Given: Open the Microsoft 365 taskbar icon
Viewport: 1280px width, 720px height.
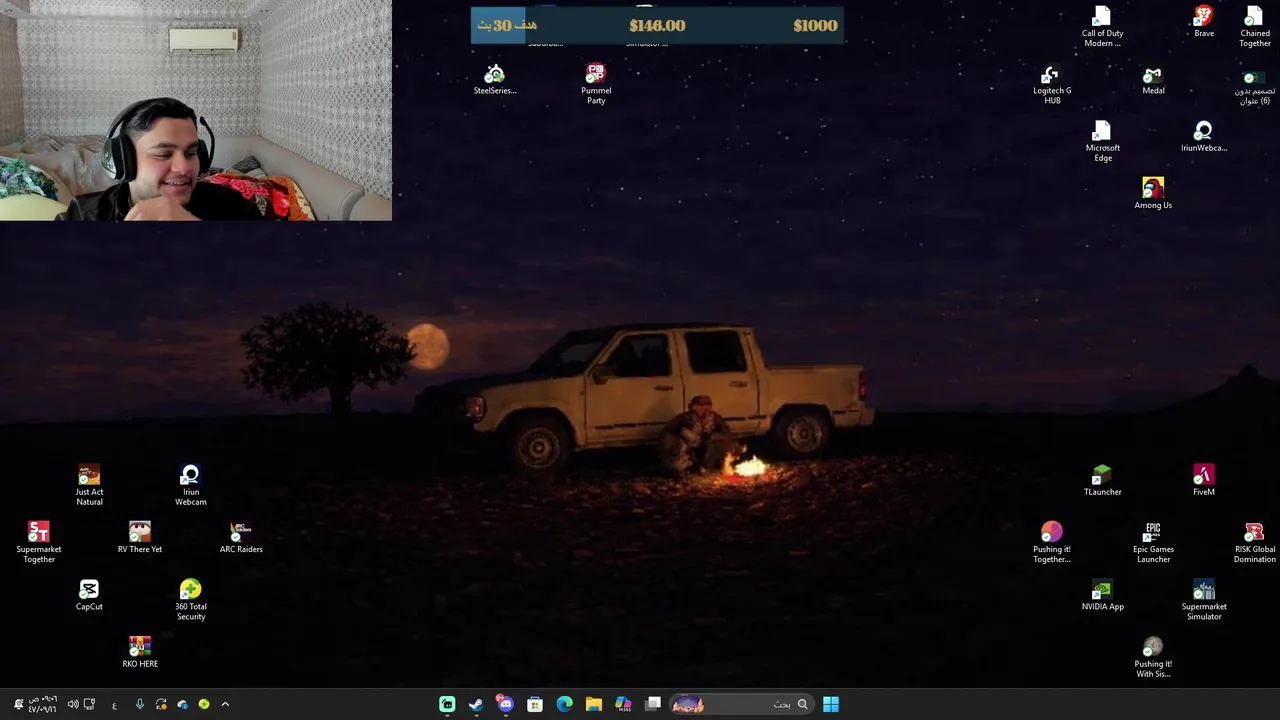Looking at the screenshot, I should [x=623, y=704].
